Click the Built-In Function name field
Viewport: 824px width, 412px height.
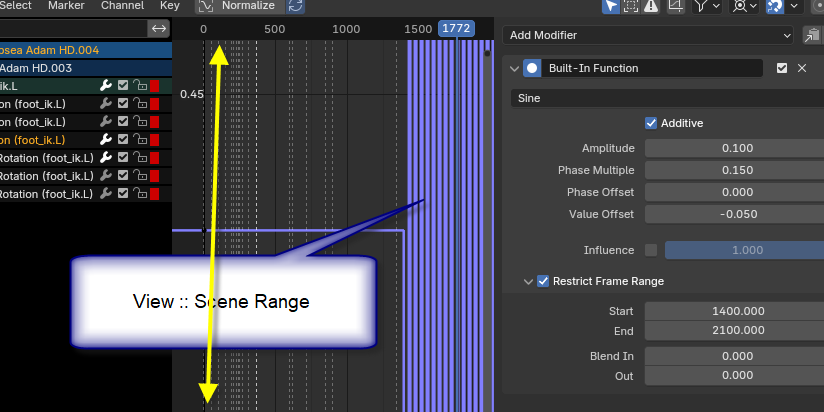click(x=652, y=68)
